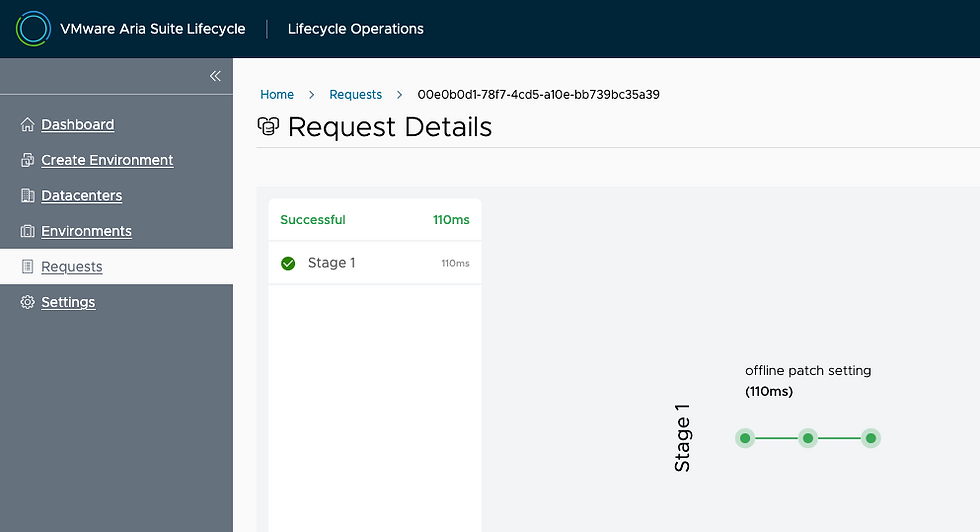Click the last node of the stage timeline
The image size is (980, 532).
pyautogui.click(x=871, y=438)
